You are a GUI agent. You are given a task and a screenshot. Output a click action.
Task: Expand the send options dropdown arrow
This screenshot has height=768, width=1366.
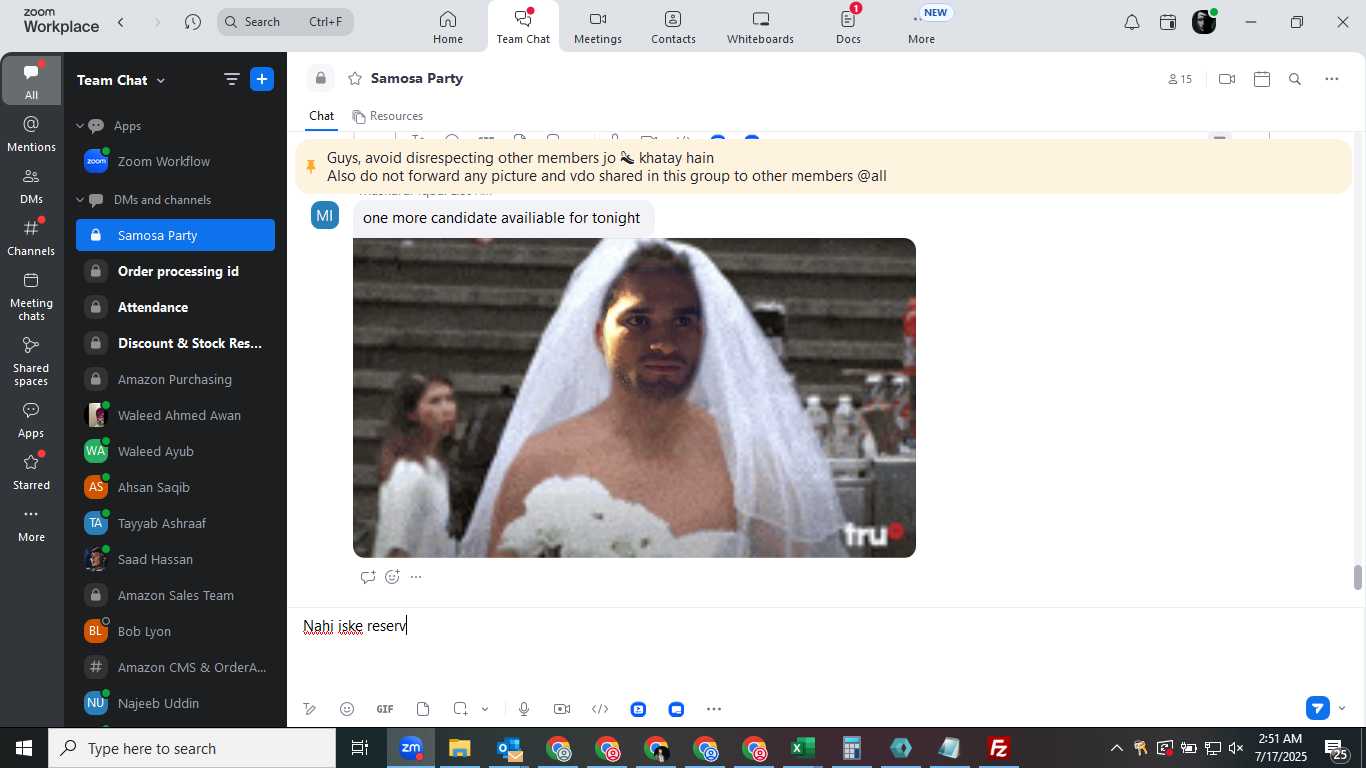[1342, 708]
